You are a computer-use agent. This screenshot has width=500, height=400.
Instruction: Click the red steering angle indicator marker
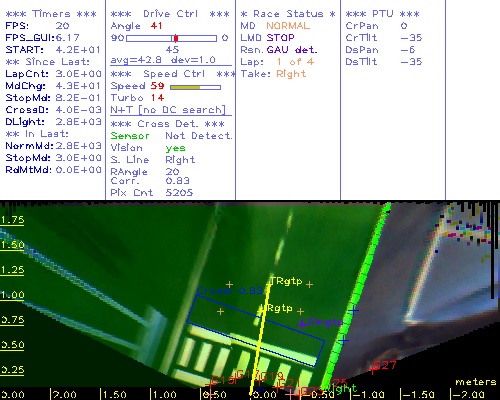click(x=176, y=38)
